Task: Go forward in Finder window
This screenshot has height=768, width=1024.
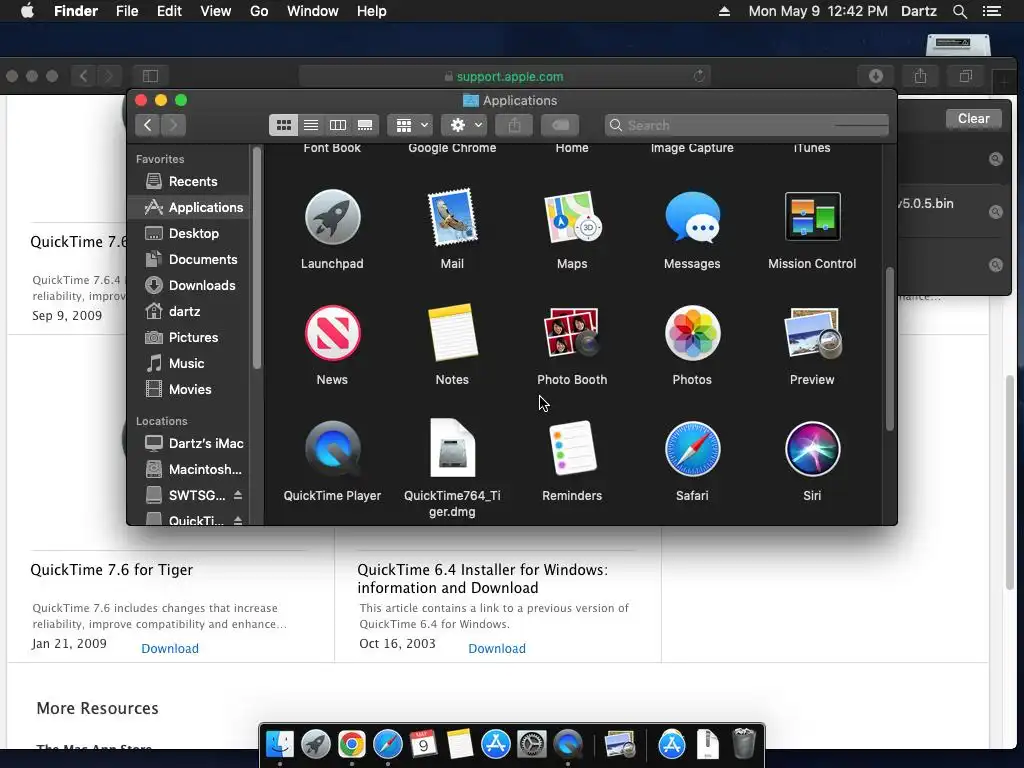Action: [x=174, y=125]
